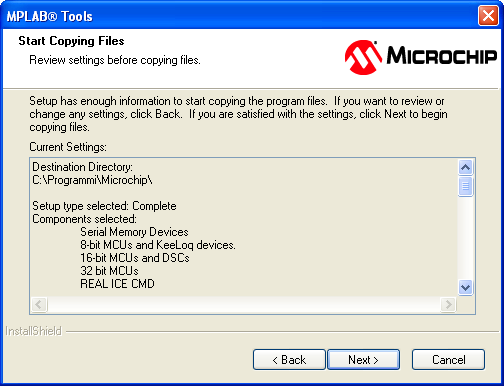This screenshot has height=386, width=504.
Task: Click the settings list scroll-down arrow
Action: 465,287
